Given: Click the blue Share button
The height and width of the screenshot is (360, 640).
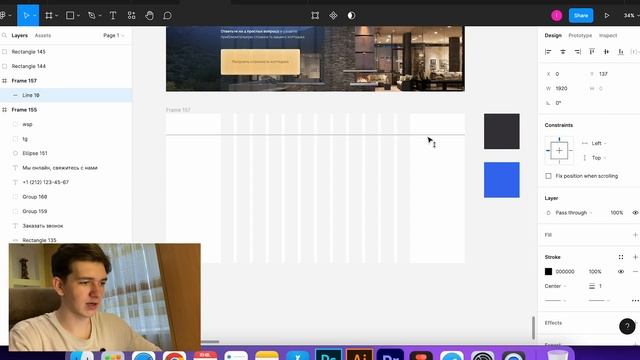Looking at the screenshot, I should click(x=581, y=16).
